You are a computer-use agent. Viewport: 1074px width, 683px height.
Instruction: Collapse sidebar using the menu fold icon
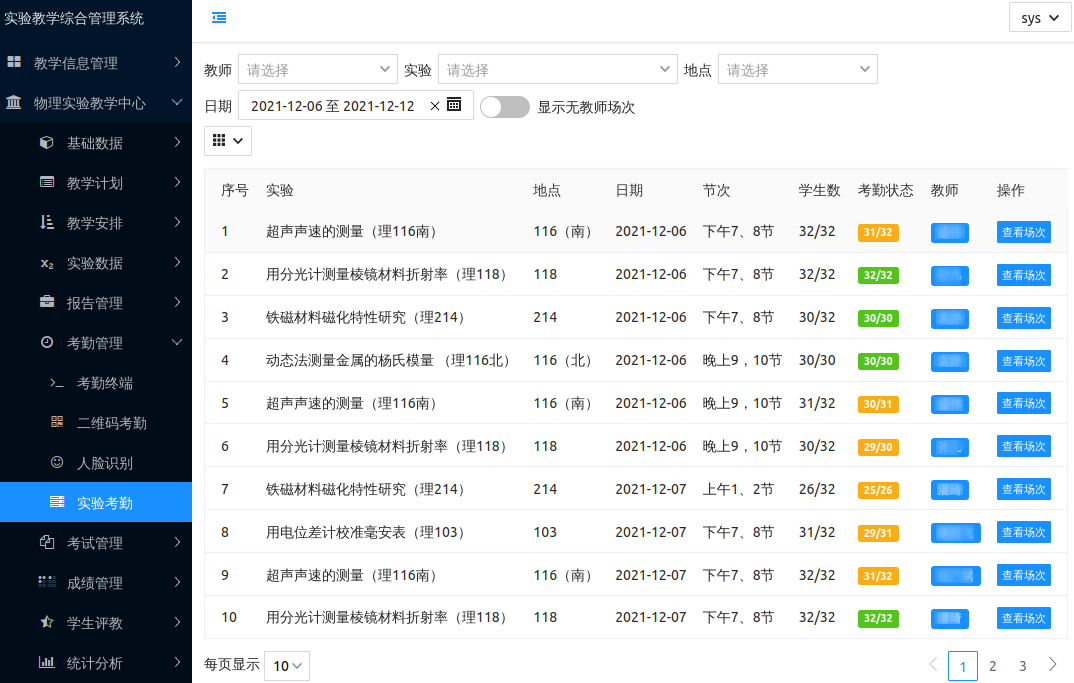[x=219, y=17]
